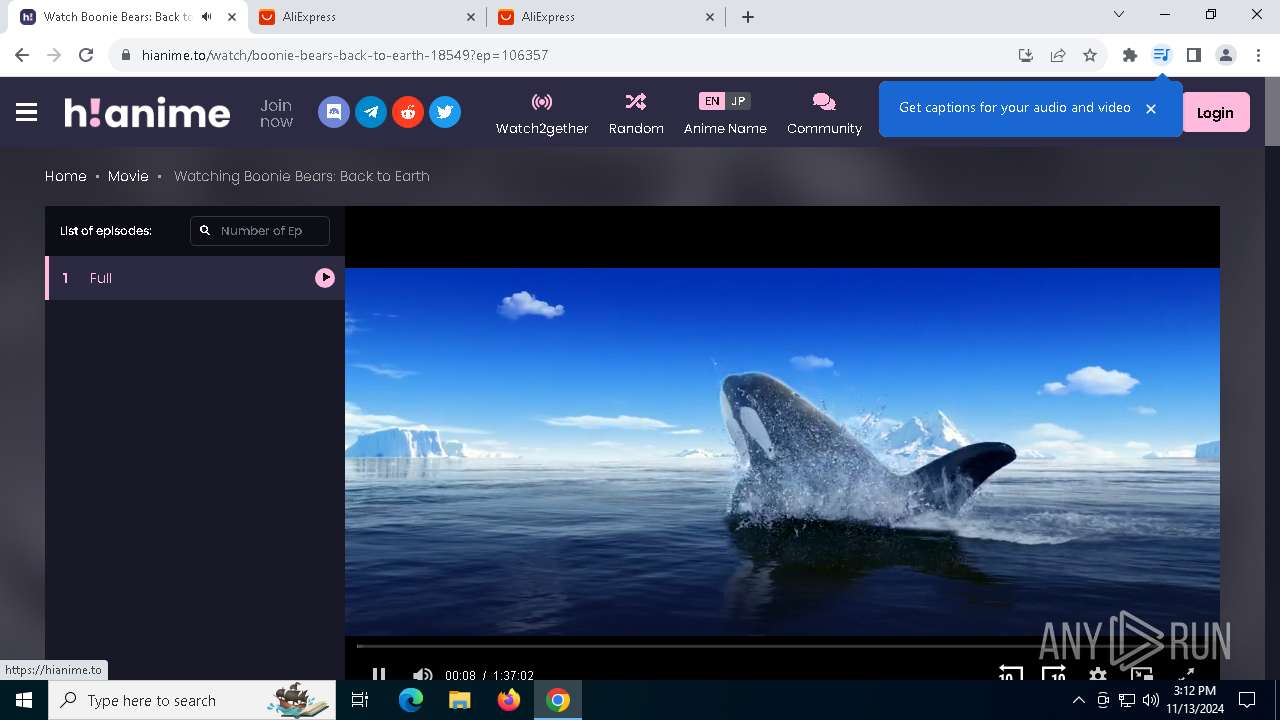Image resolution: width=1280 pixels, height=720 pixels.
Task: Share this page
Action: [1058, 55]
